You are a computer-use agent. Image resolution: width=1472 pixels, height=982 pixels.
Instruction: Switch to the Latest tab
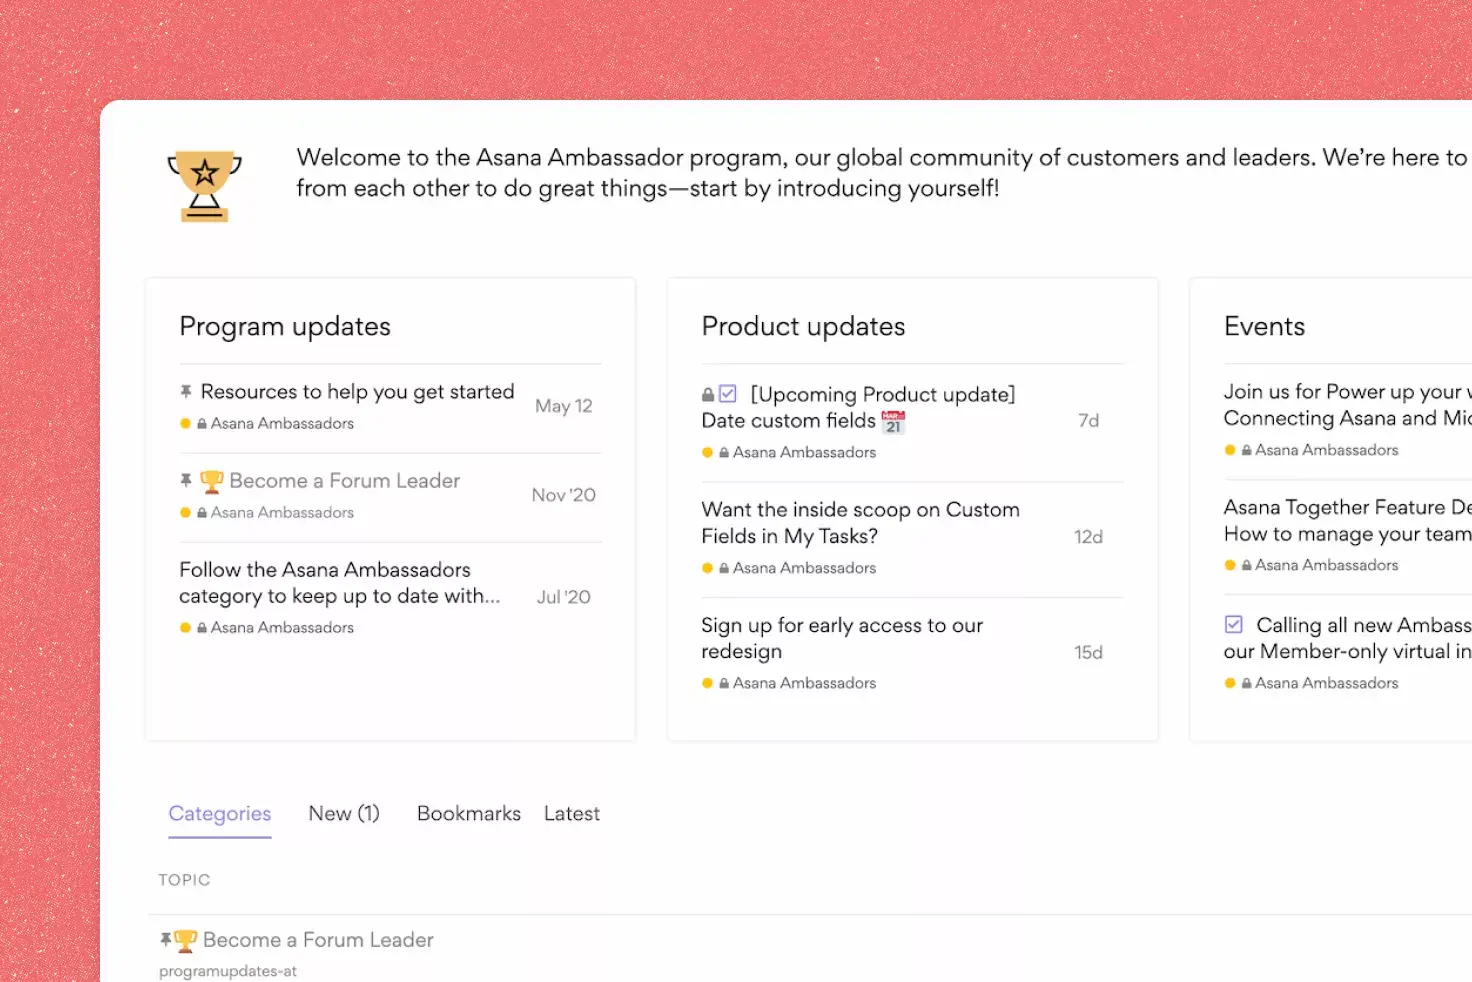coord(572,814)
